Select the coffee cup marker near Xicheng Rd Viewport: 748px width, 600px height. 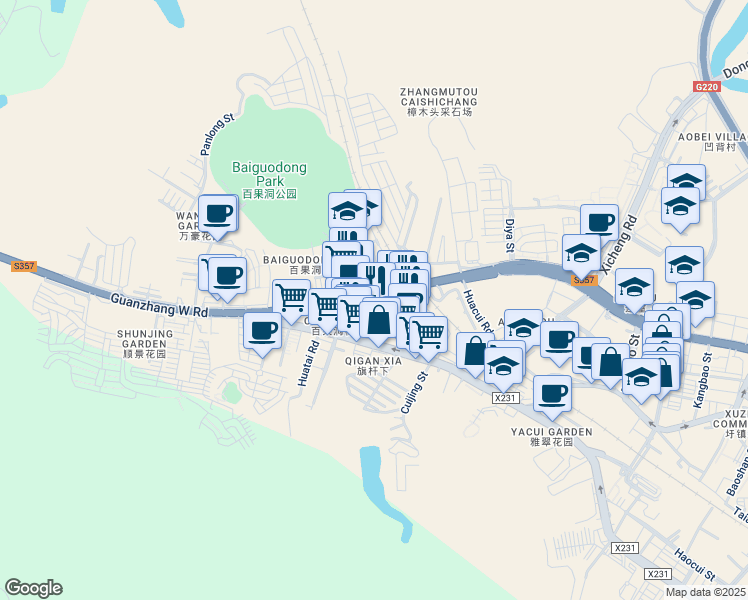click(600, 223)
